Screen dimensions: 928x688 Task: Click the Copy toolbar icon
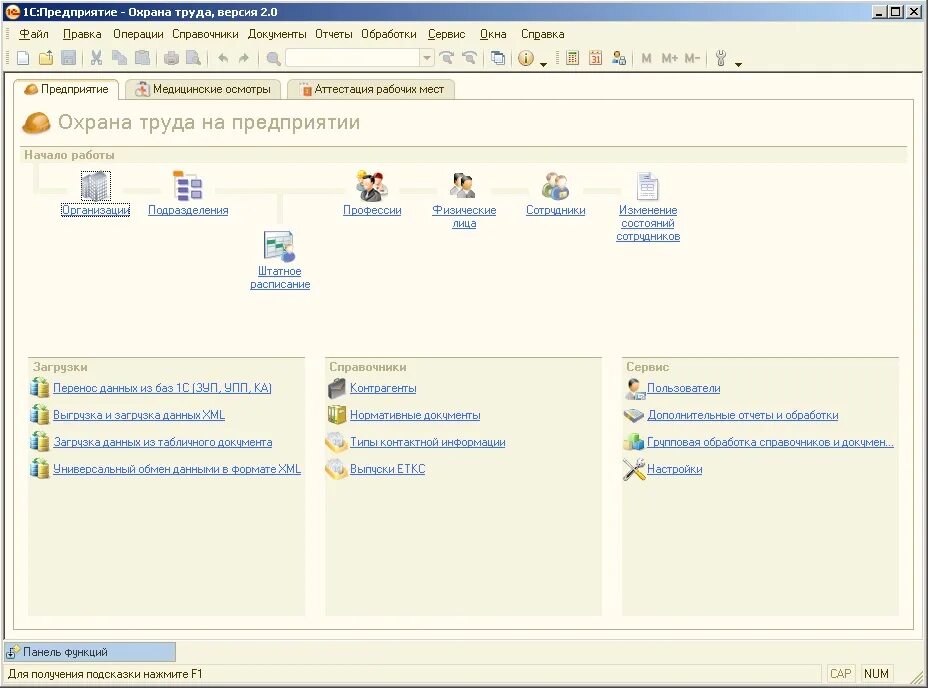pos(120,58)
